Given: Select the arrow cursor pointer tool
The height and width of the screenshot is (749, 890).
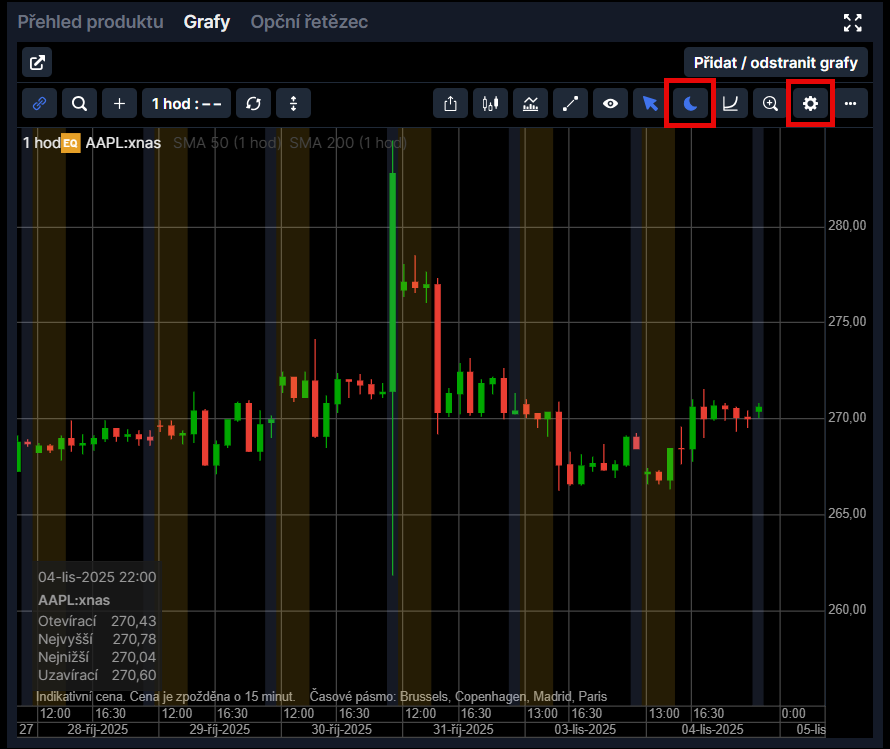Looking at the screenshot, I should click(x=650, y=103).
